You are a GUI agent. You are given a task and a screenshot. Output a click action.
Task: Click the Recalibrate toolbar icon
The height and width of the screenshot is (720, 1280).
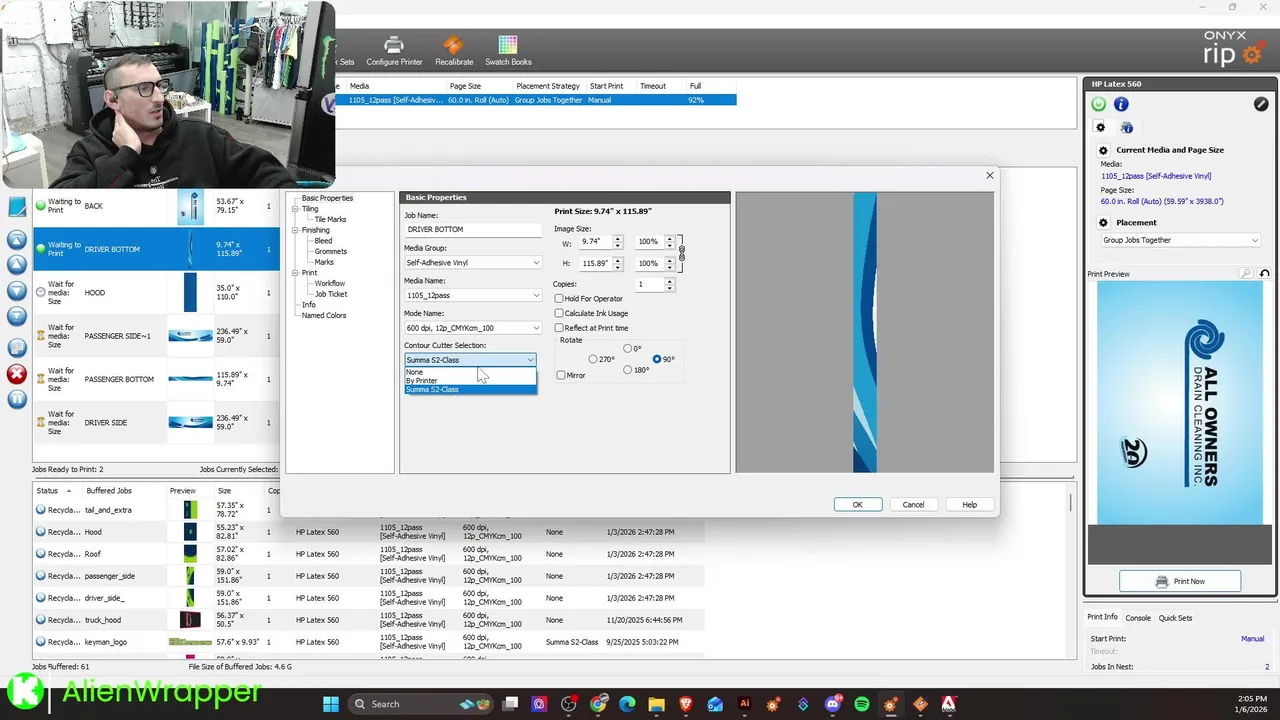[x=453, y=51]
